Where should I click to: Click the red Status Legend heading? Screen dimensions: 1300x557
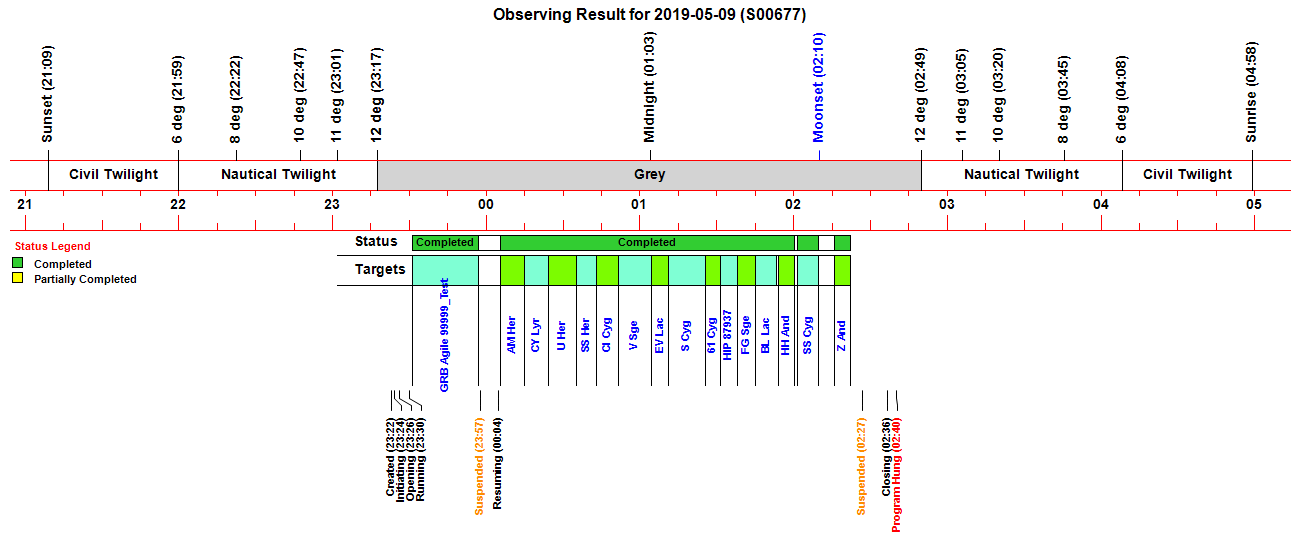(52, 246)
